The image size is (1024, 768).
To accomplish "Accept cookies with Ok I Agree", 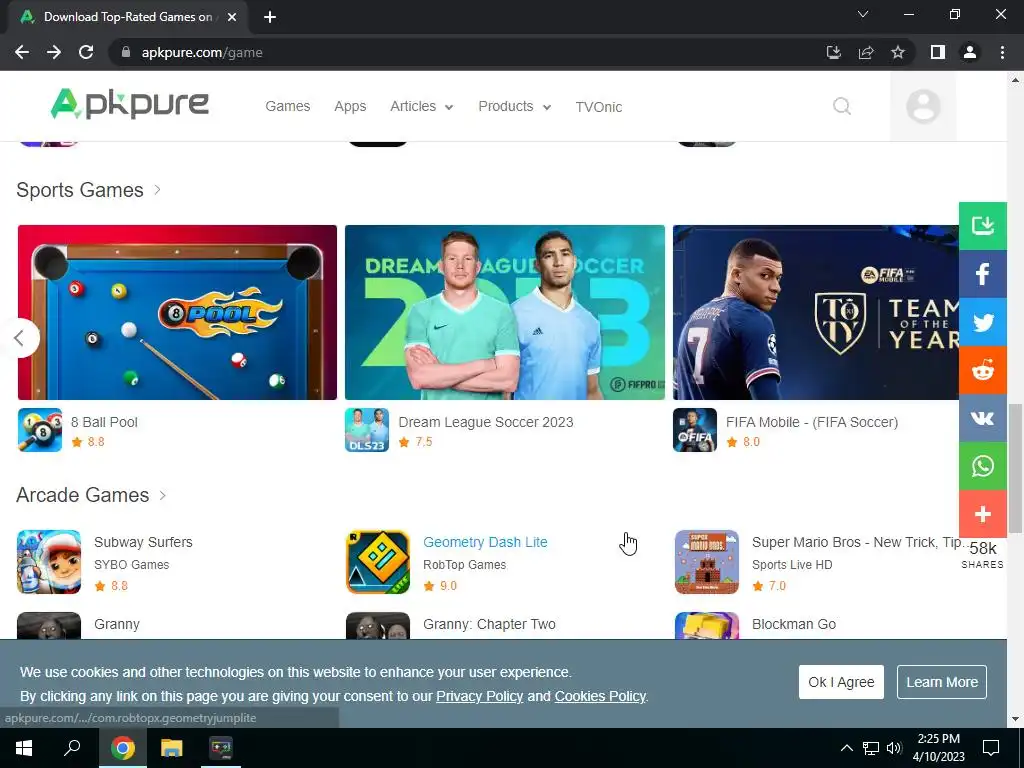I will point(841,682).
